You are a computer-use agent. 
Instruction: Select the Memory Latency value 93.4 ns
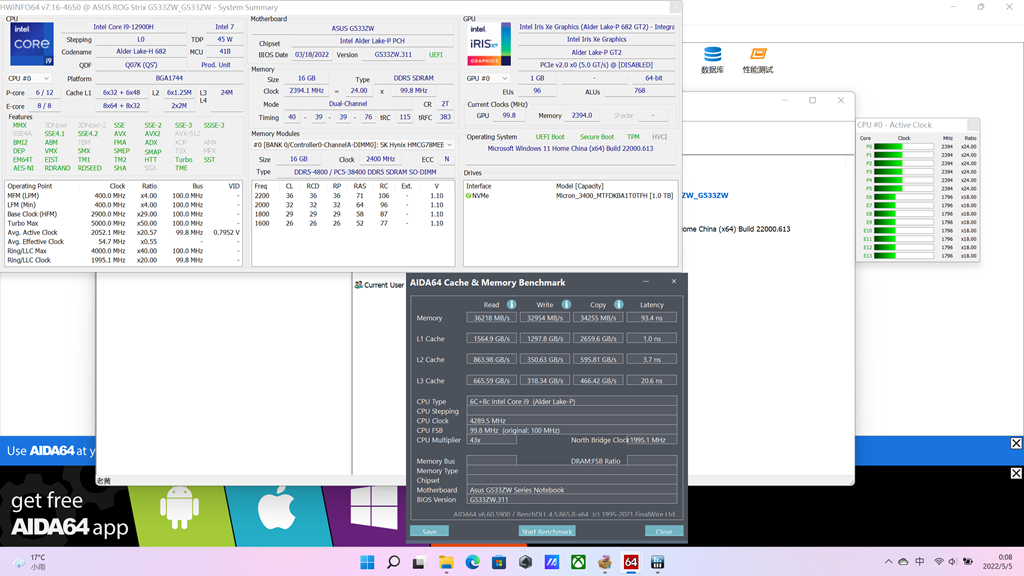(x=651, y=318)
